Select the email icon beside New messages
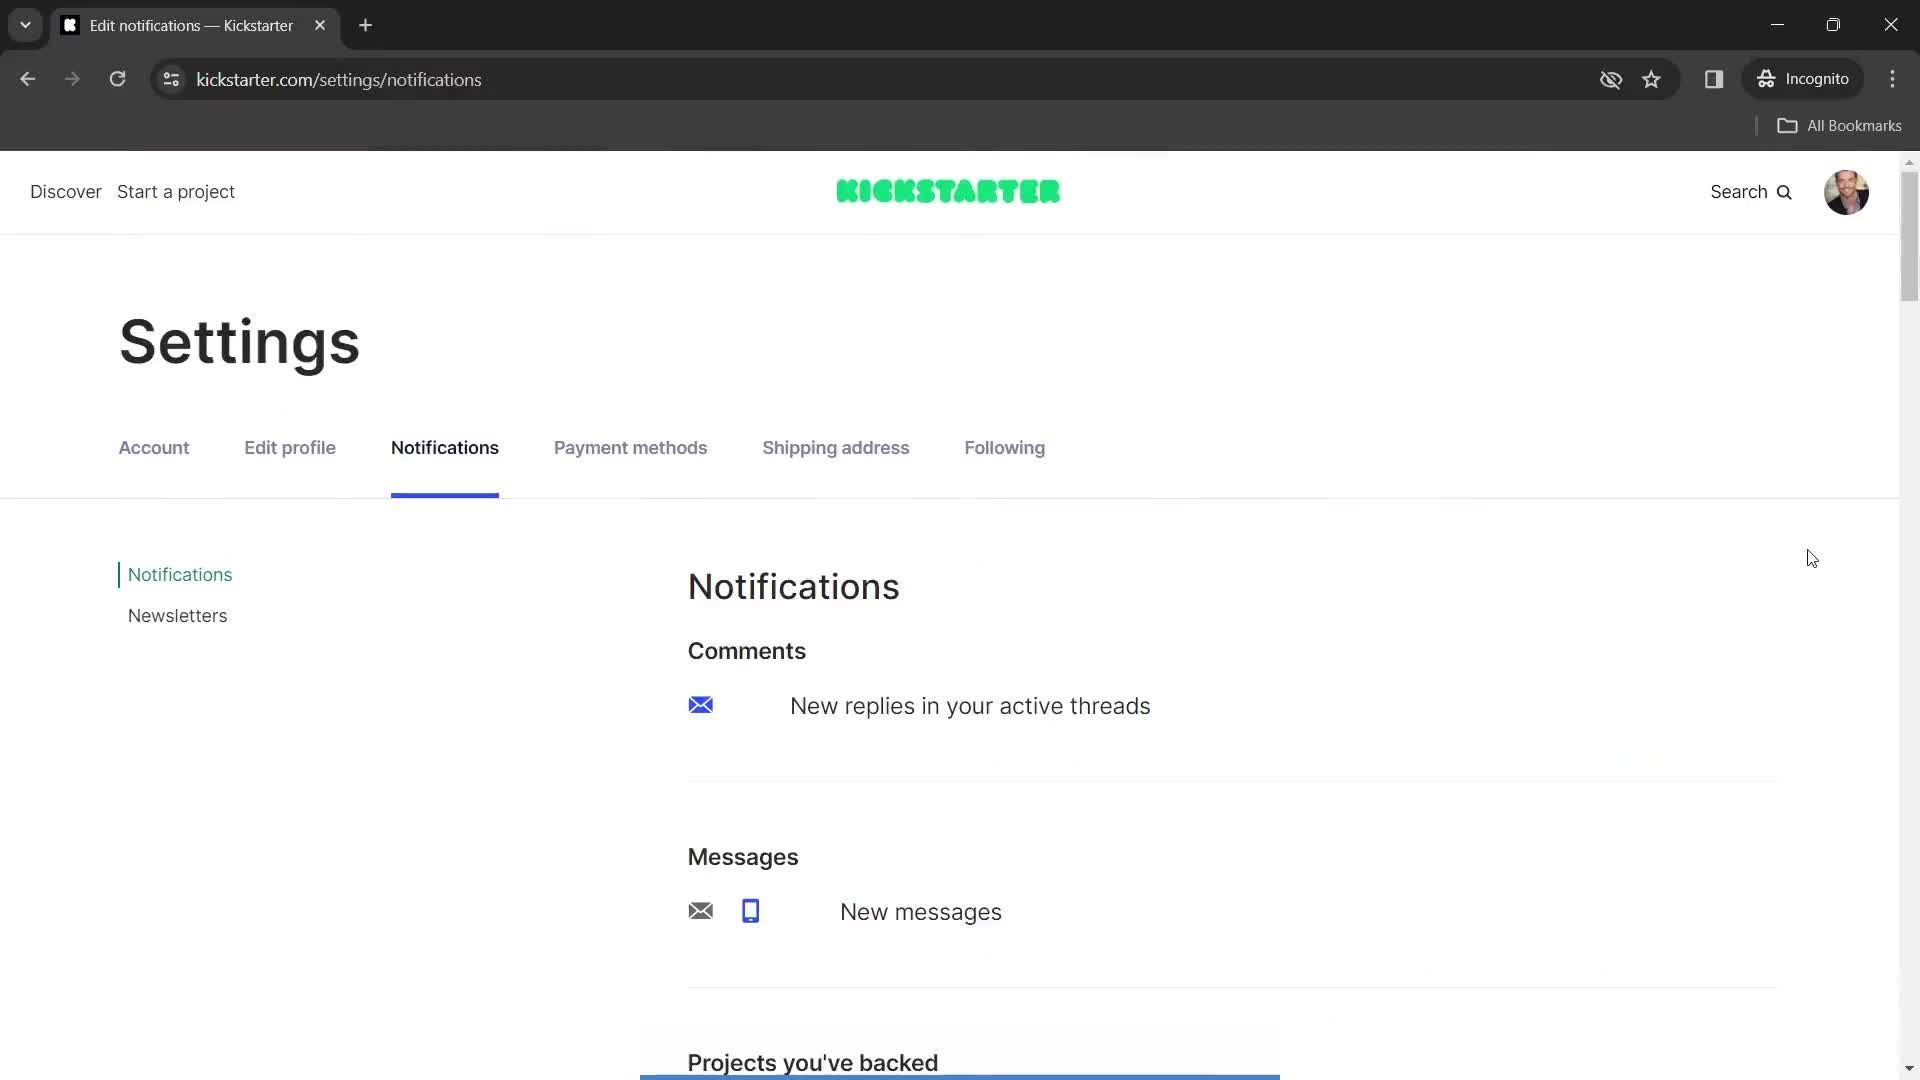 click(701, 911)
